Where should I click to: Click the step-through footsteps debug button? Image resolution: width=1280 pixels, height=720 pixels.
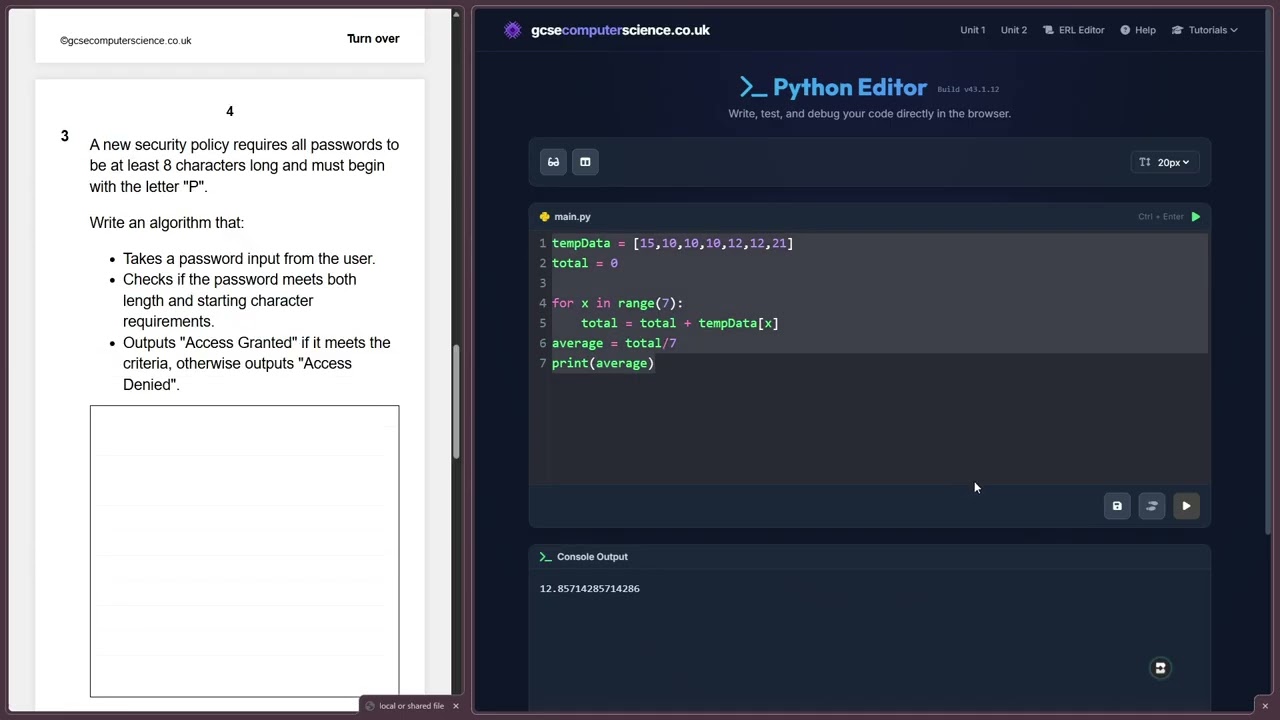[x=1151, y=506]
